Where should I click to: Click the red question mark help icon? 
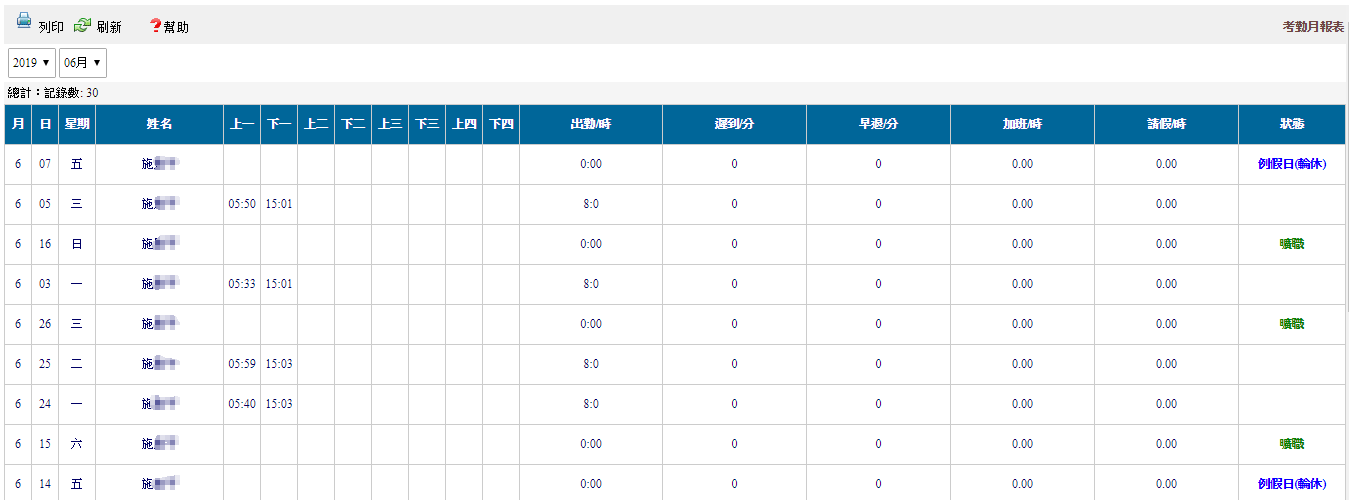[155, 25]
